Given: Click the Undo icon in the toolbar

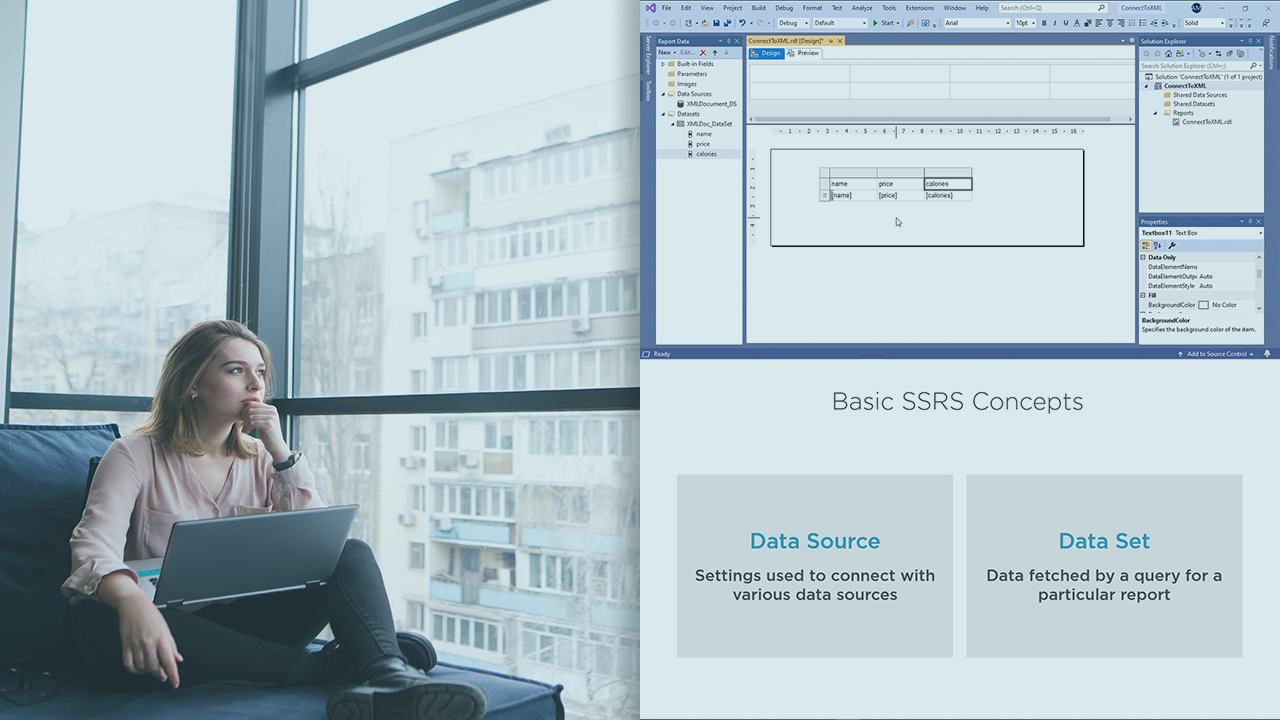Looking at the screenshot, I should (741, 23).
